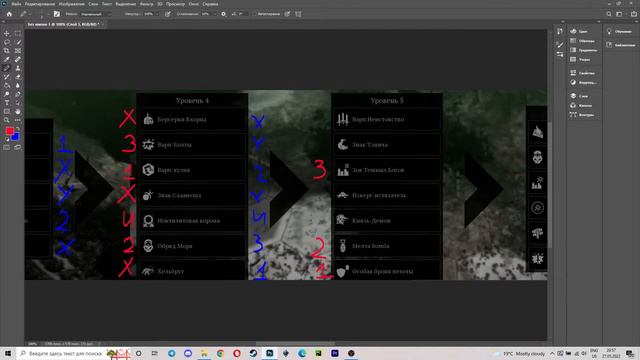This screenshot has width=640, height=360.
Task: Open the Редактирование menu
Action: (x=40, y=4)
